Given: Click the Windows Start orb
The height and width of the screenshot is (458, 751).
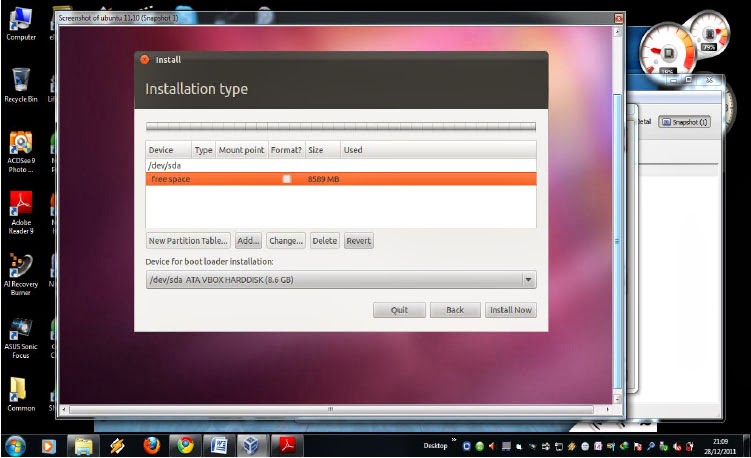Looking at the screenshot, I should click(15, 446).
